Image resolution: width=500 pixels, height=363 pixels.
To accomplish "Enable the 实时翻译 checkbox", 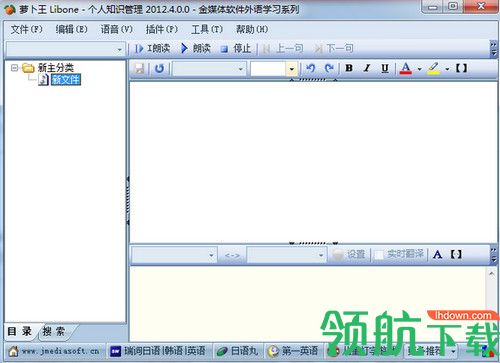I will coord(379,255).
